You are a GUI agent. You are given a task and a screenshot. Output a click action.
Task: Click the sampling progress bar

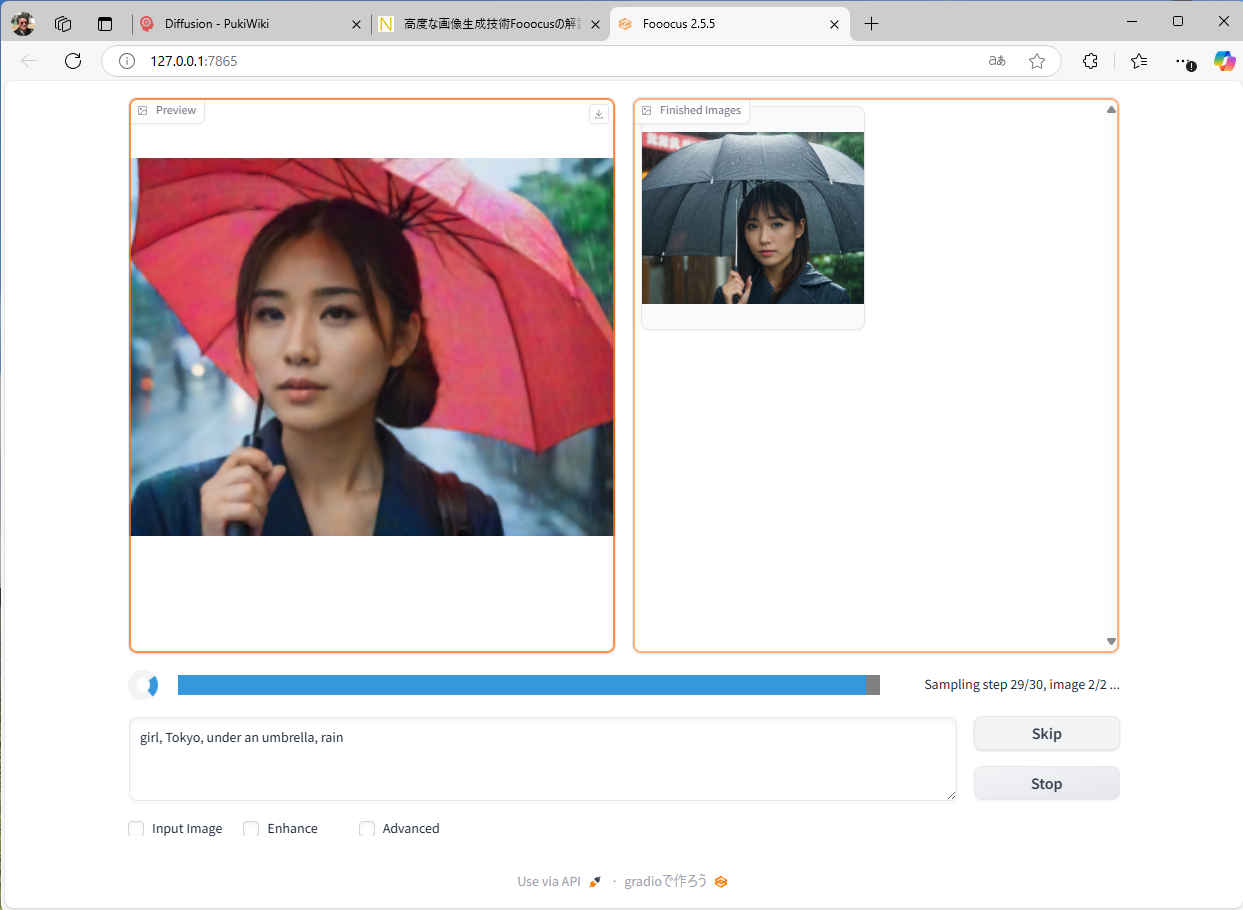pos(528,685)
